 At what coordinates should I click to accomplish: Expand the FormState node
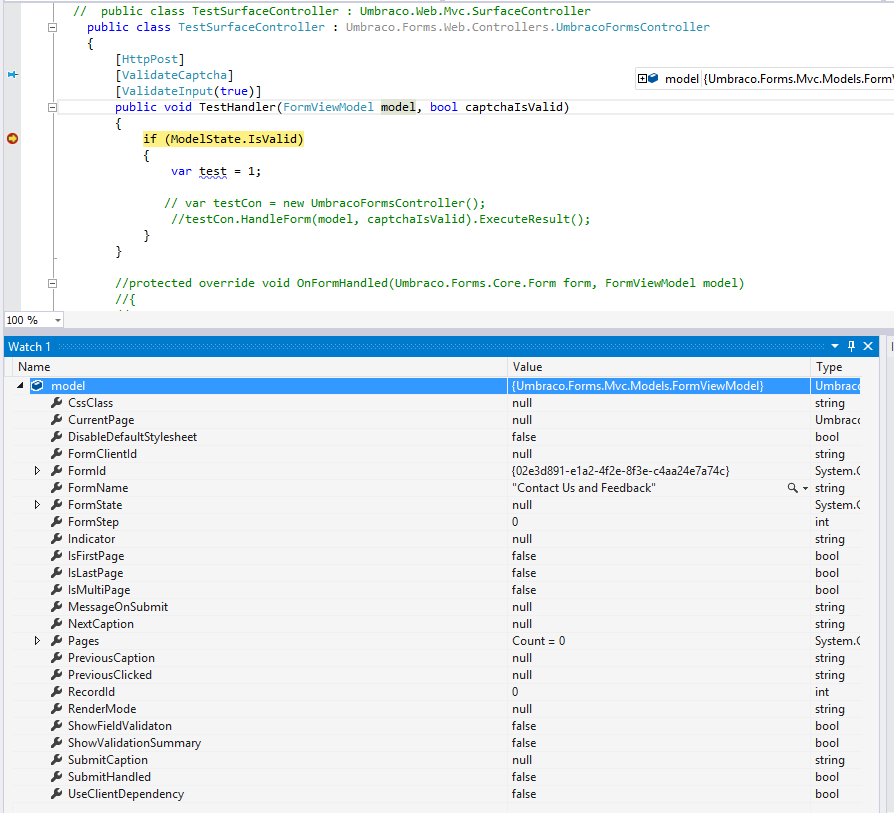pos(37,505)
